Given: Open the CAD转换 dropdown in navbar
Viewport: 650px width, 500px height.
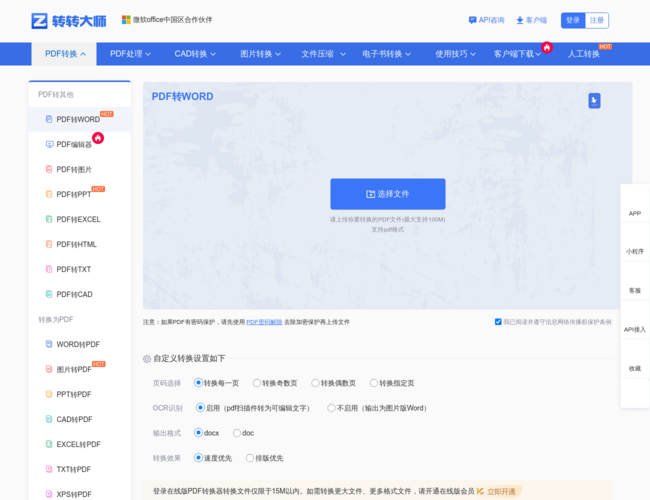Looking at the screenshot, I should click(x=195, y=54).
